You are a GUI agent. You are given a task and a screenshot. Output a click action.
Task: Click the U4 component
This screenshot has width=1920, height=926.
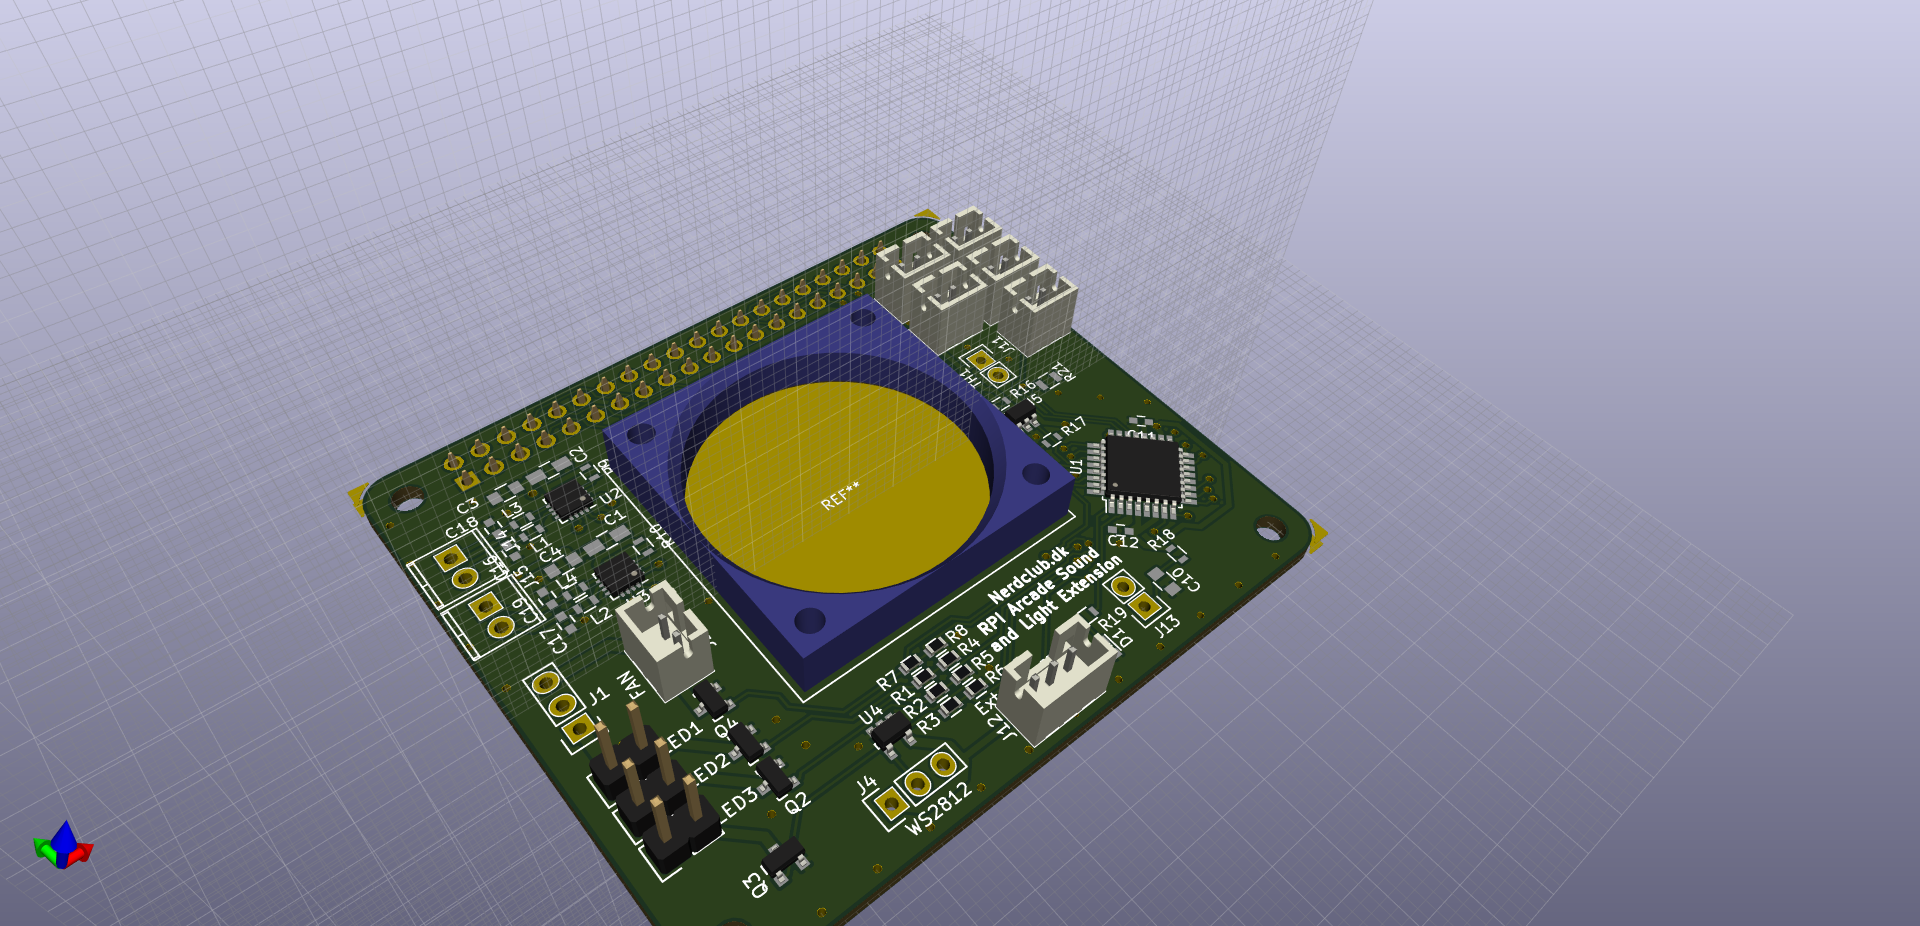(x=890, y=731)
